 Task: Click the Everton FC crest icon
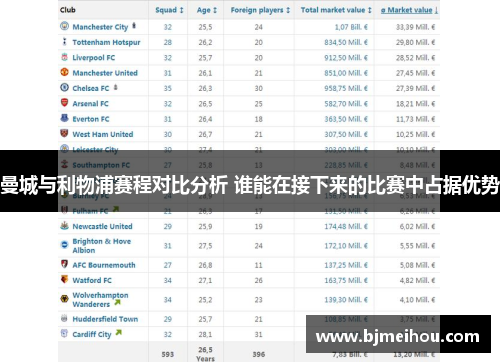click(x=64, y=118)
